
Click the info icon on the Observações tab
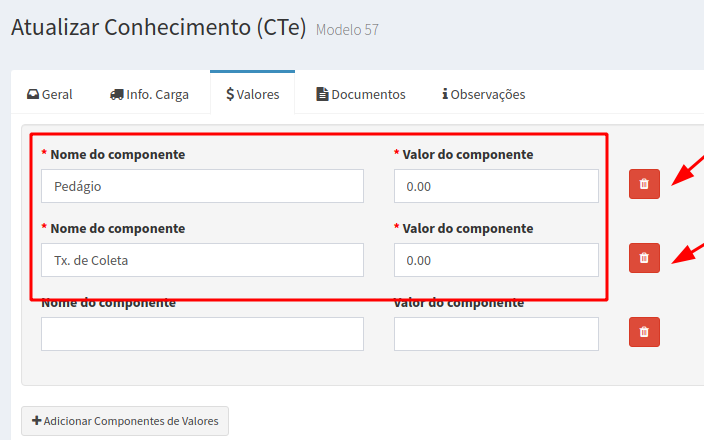click(444, 95)
